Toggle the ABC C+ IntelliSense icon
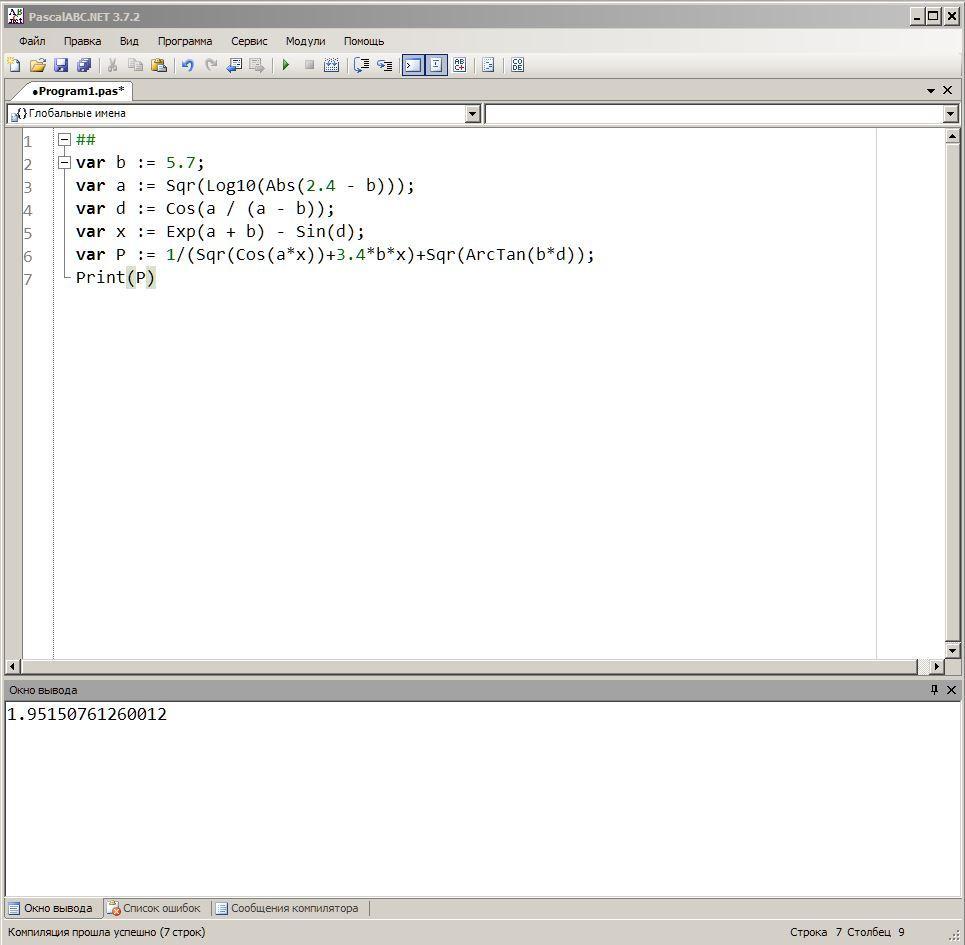This screenshot has width=965, height=945. pyautogui.click(x=459, y=65)
